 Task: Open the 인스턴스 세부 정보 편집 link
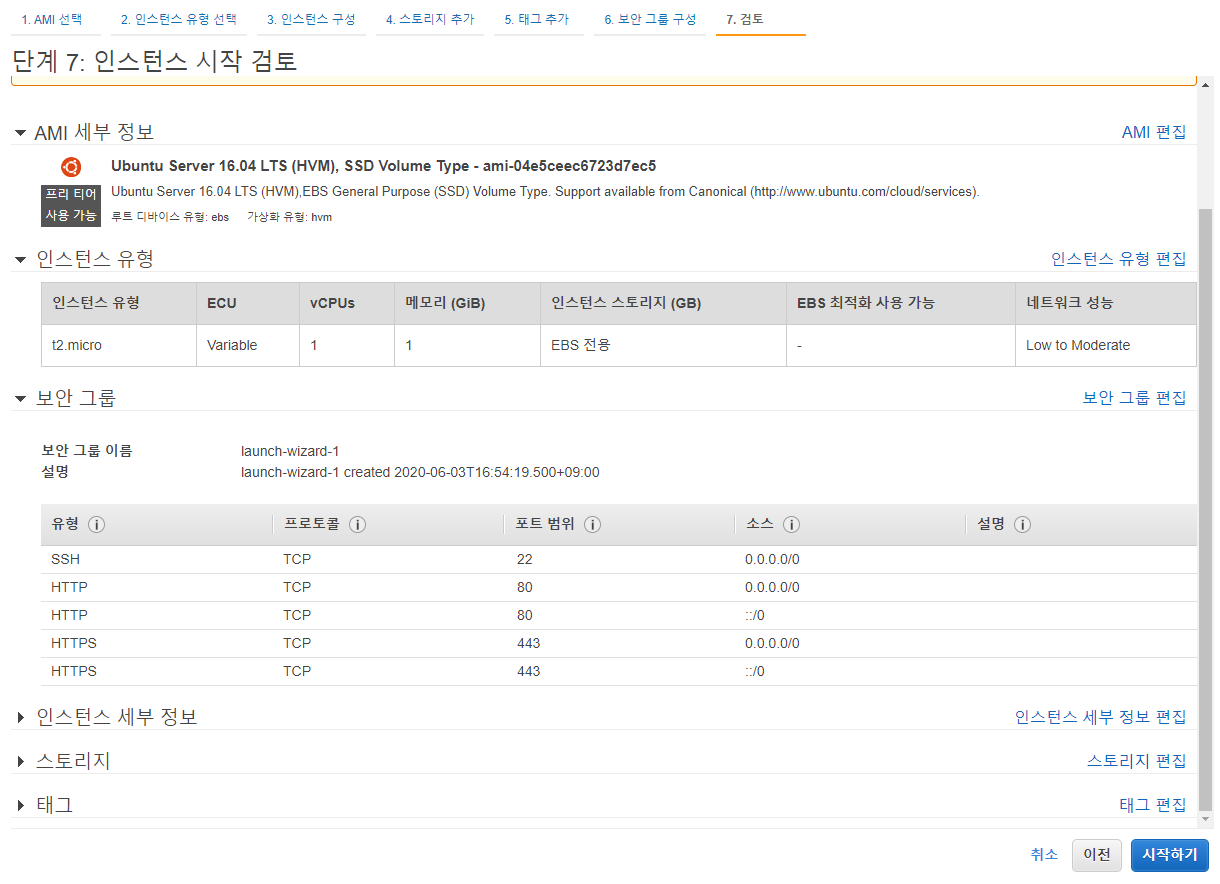pyautogui.click(x=1101, y=717)
